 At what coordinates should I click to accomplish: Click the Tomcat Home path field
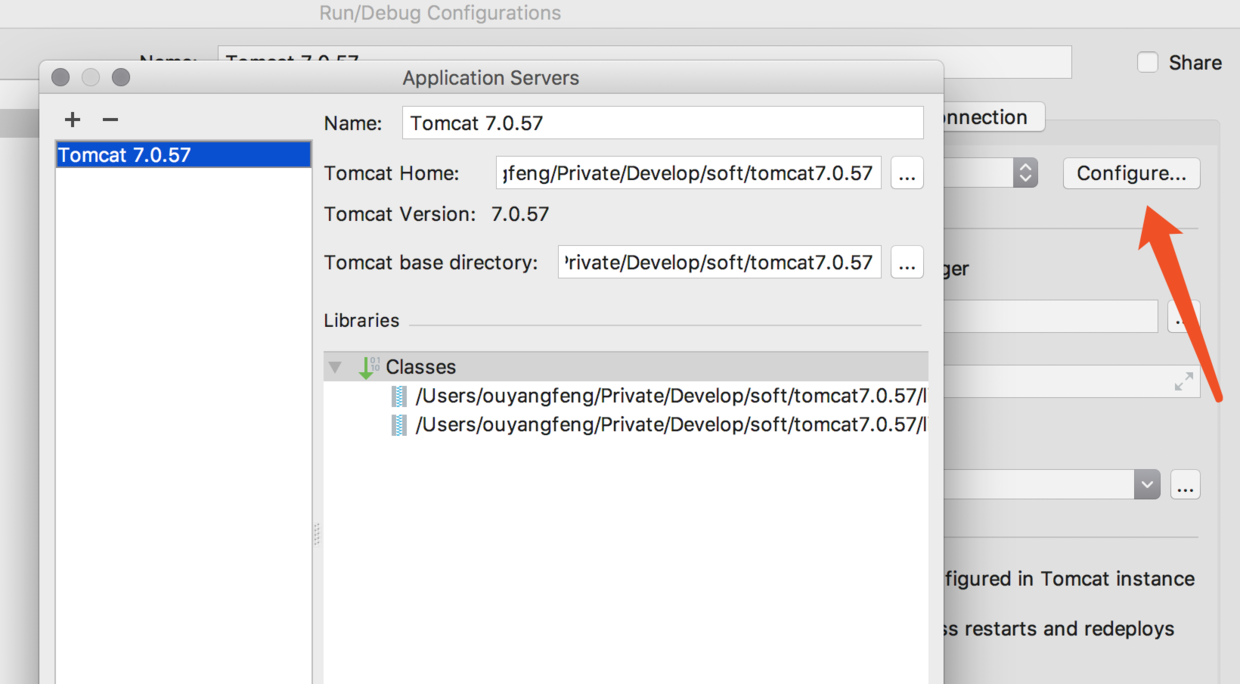[688, 173]
